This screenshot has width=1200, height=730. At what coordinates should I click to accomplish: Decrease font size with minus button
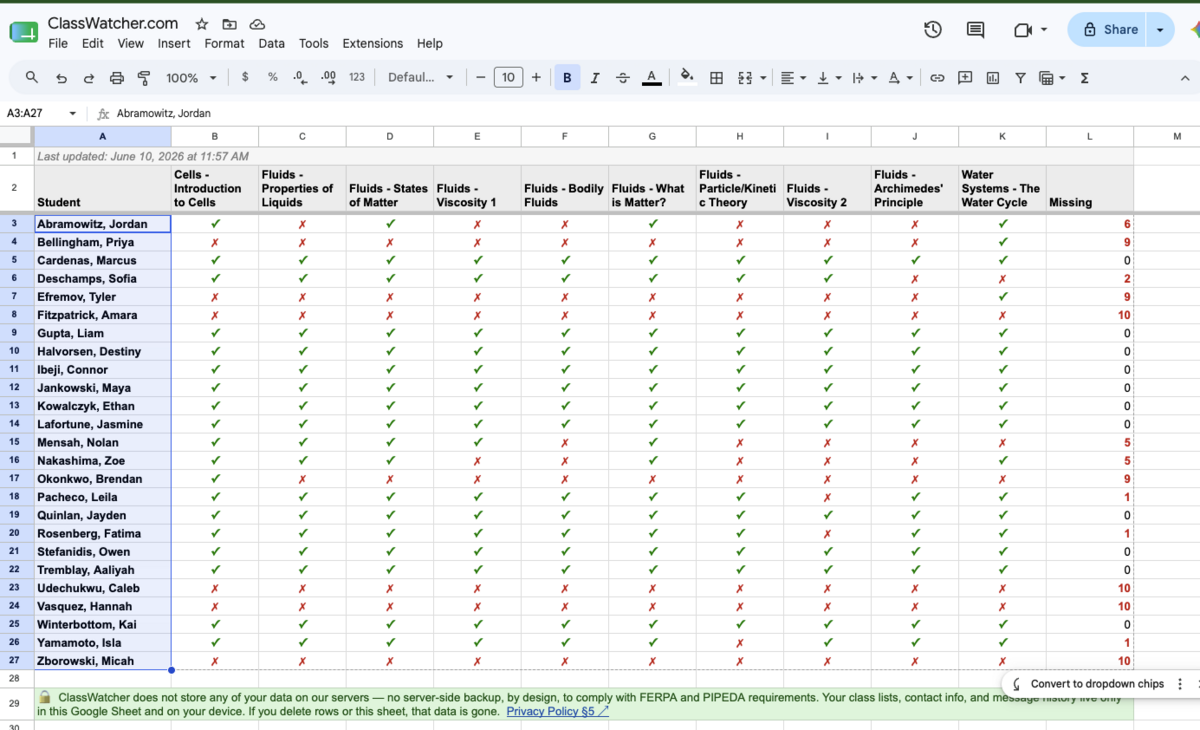[x=480, y=77]
